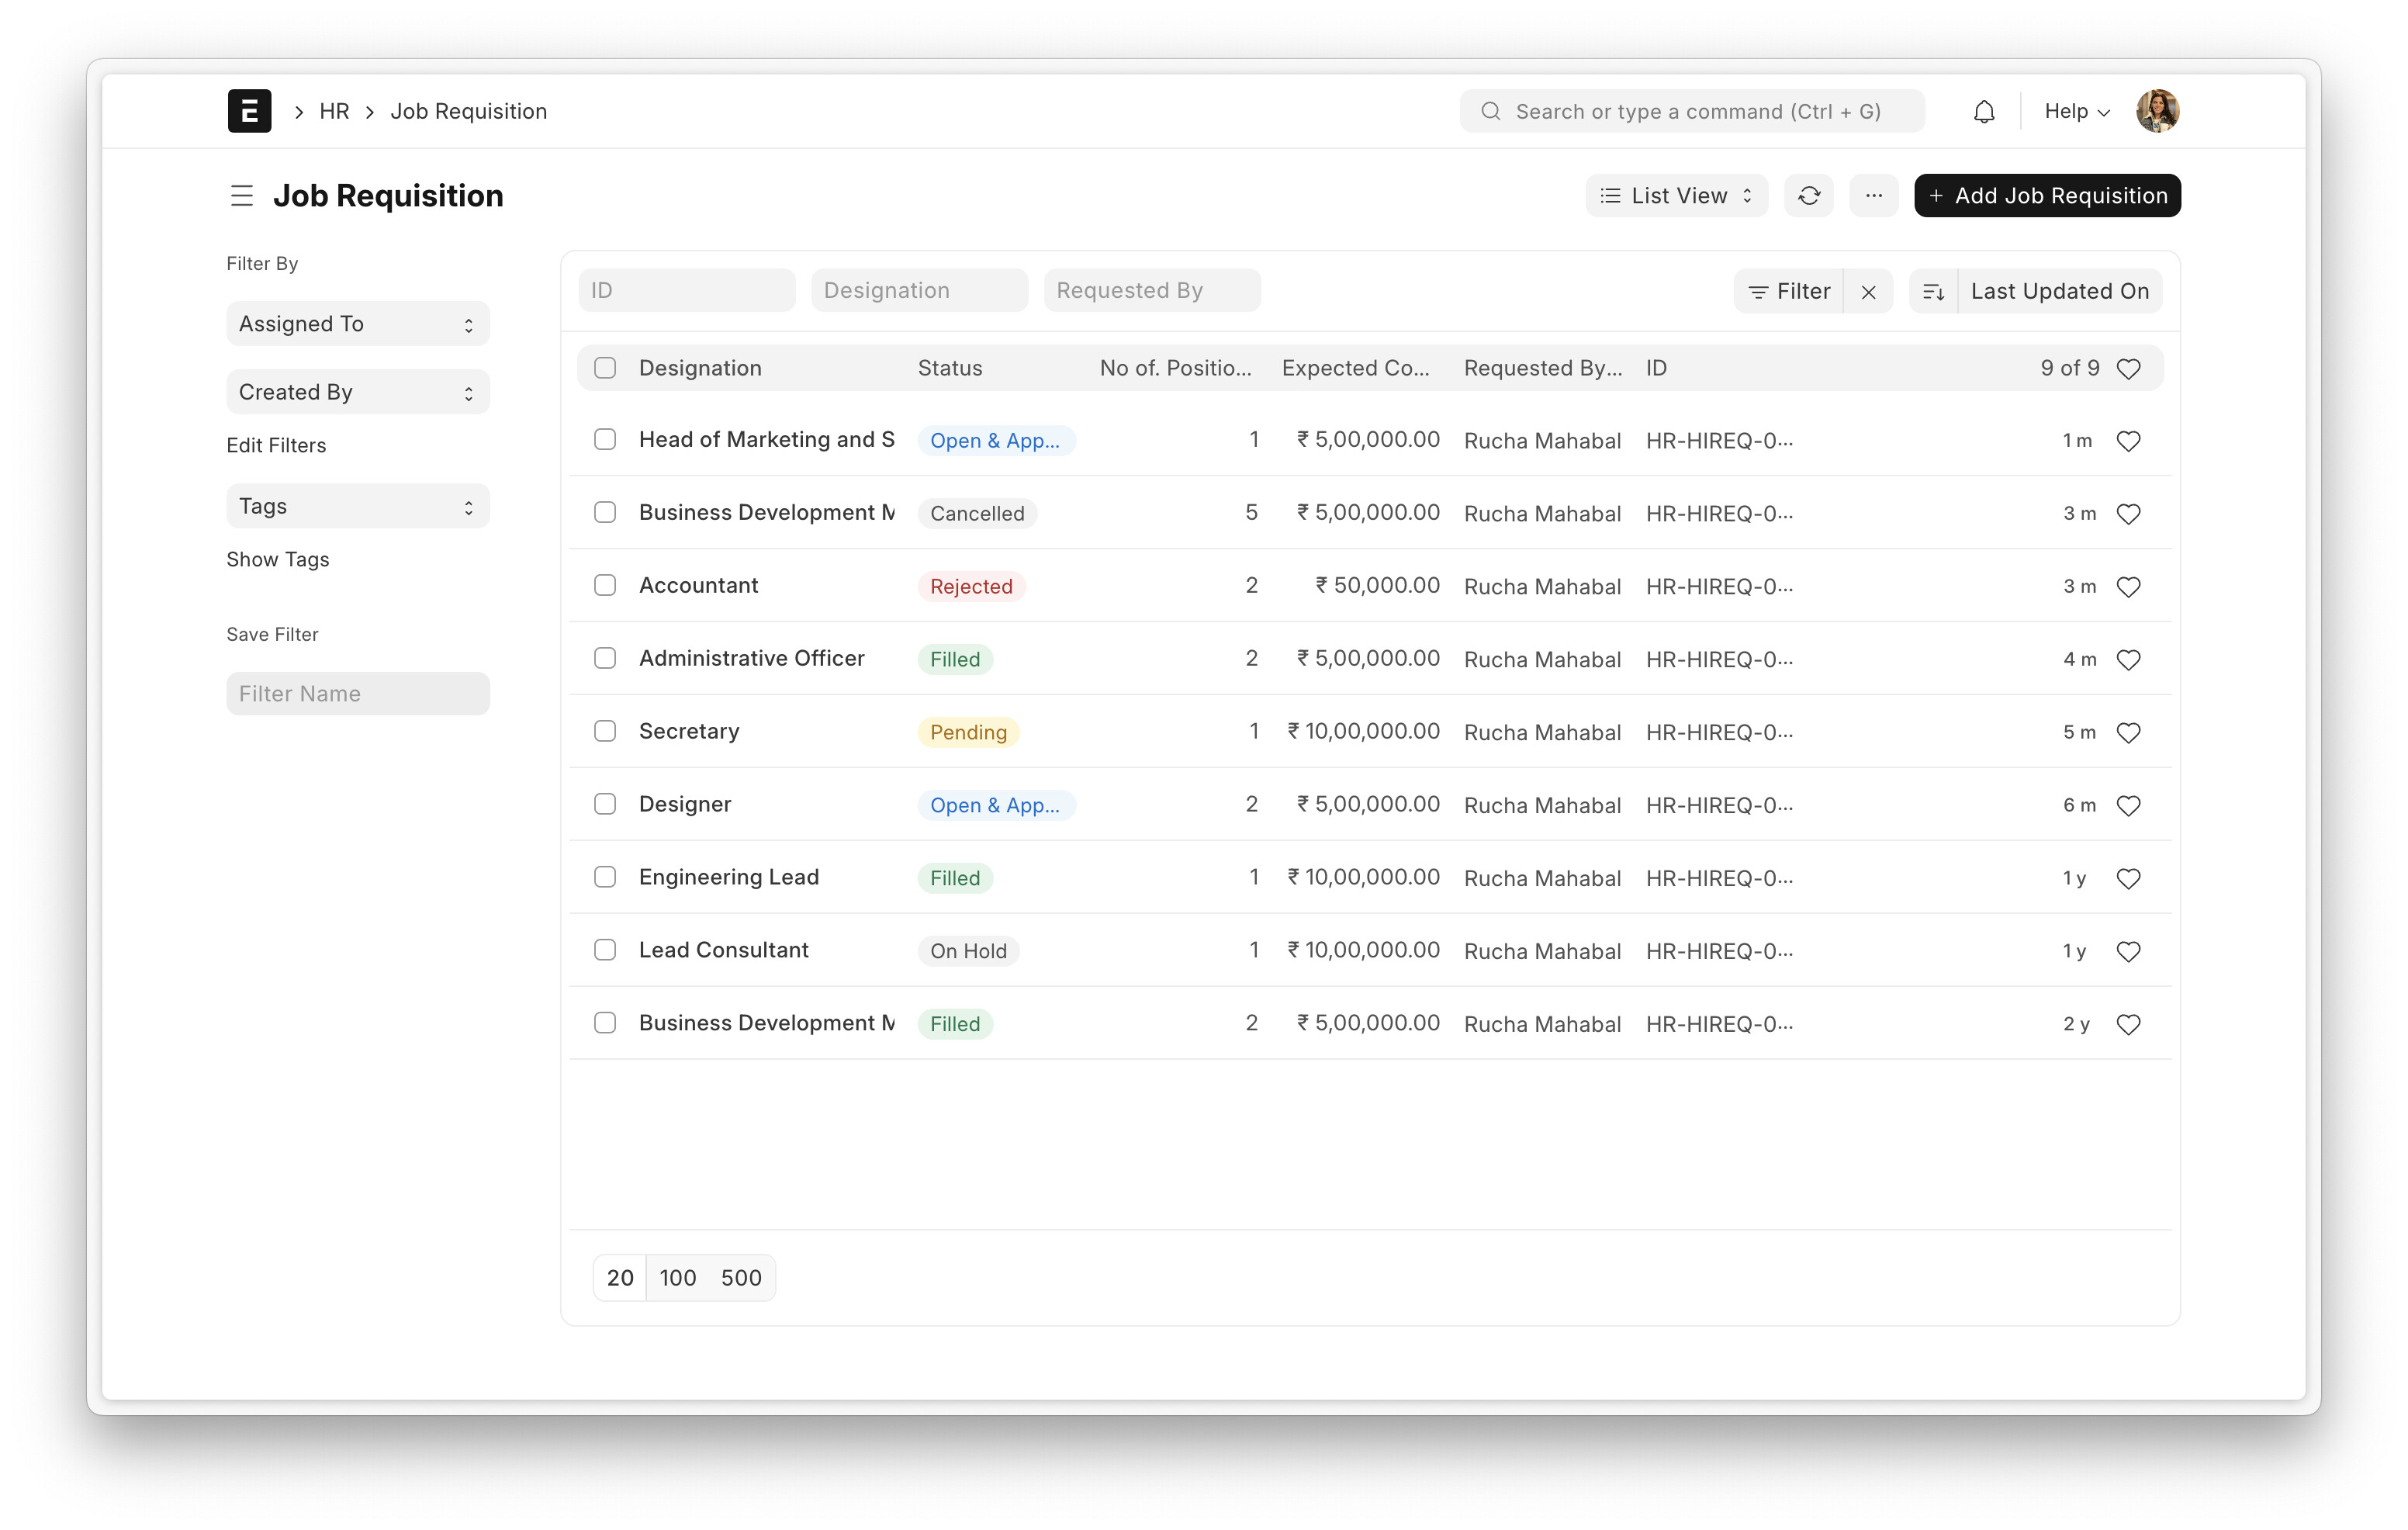2408x1530 pixels.
Task: Open the Accountant requisition
Action: point(698,586)
